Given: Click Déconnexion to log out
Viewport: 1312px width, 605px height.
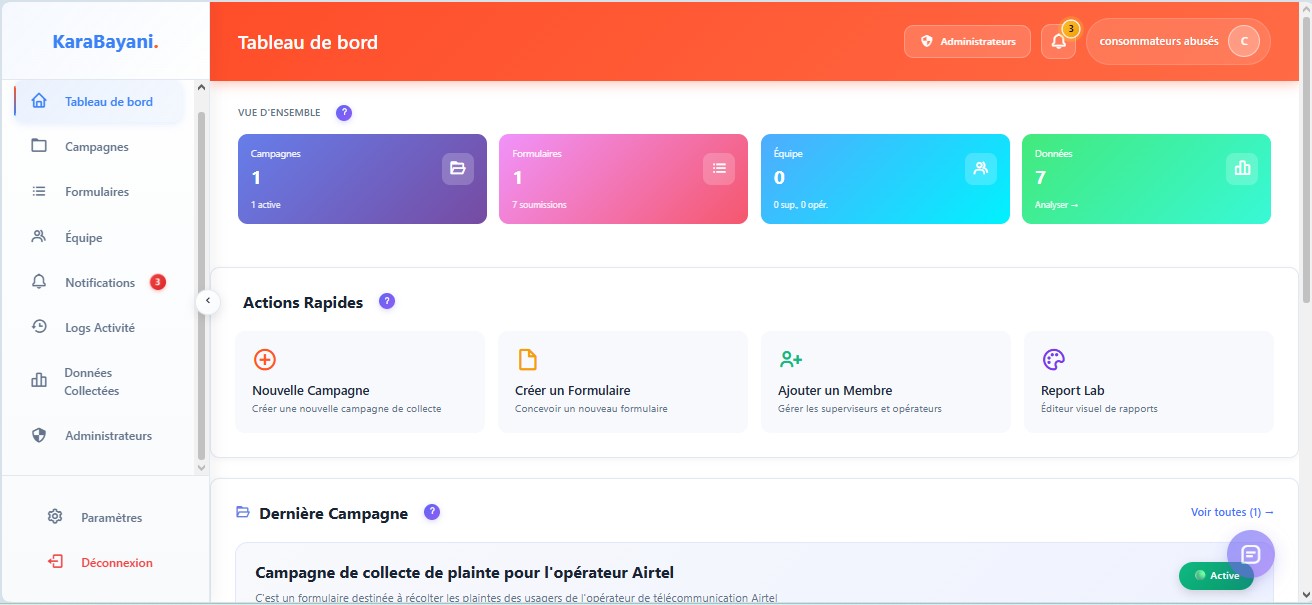Looking at the screenshot, I should [x=116, y=563].
